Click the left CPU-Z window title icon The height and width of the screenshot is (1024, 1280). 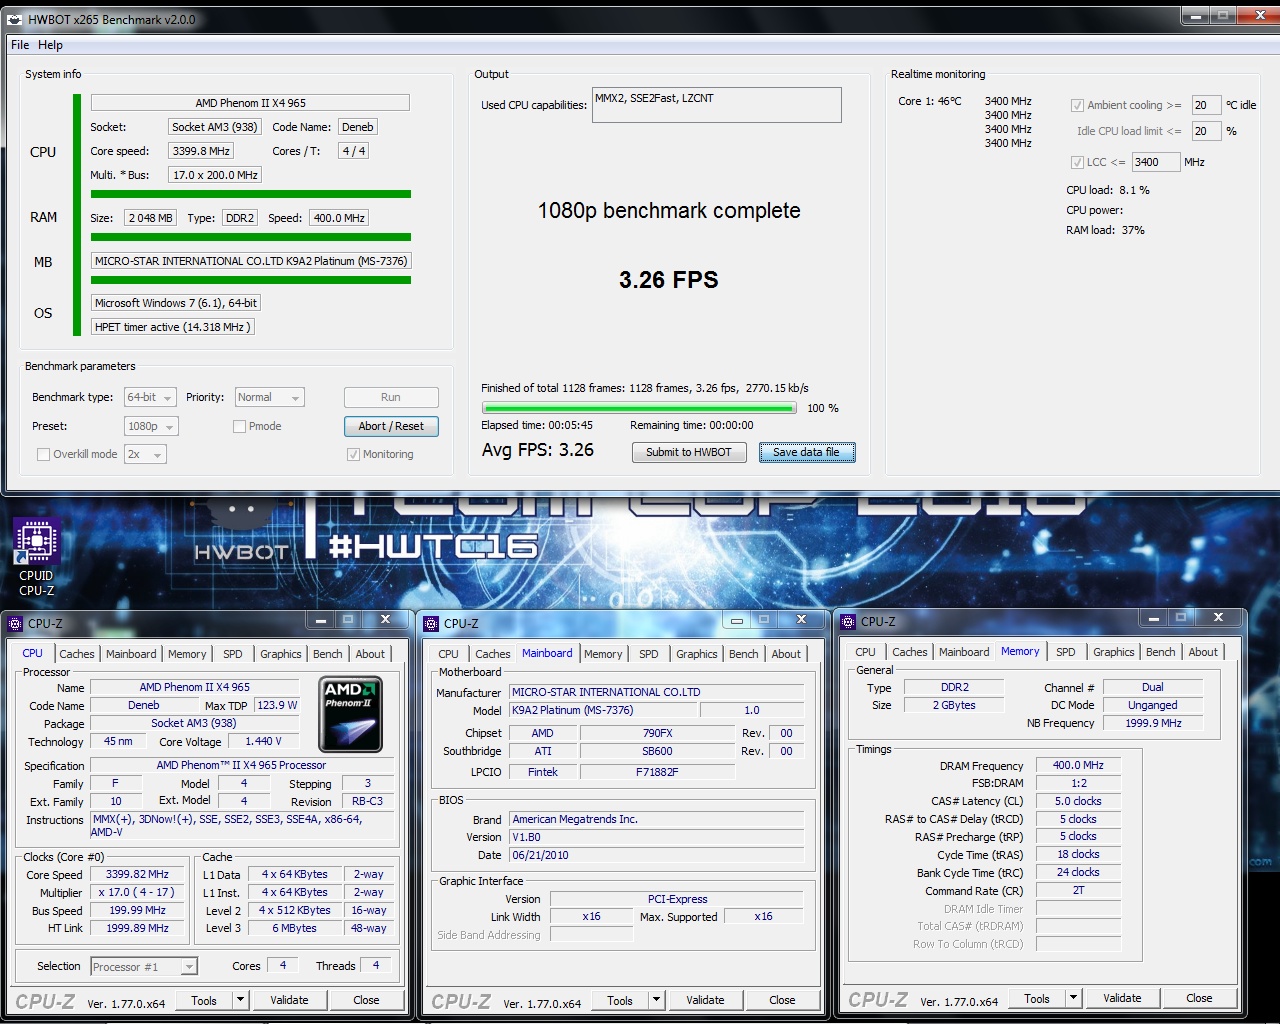click(15, 623)
